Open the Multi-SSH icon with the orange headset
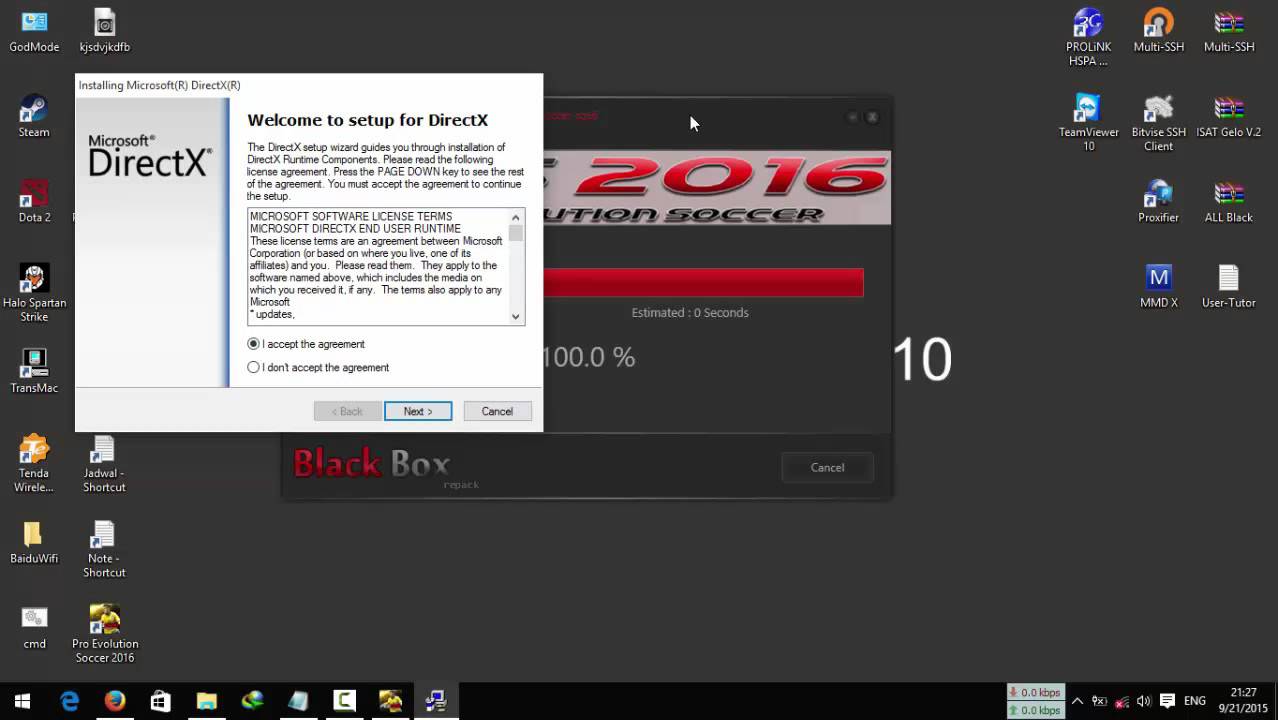 click(x=1158, y=31)
